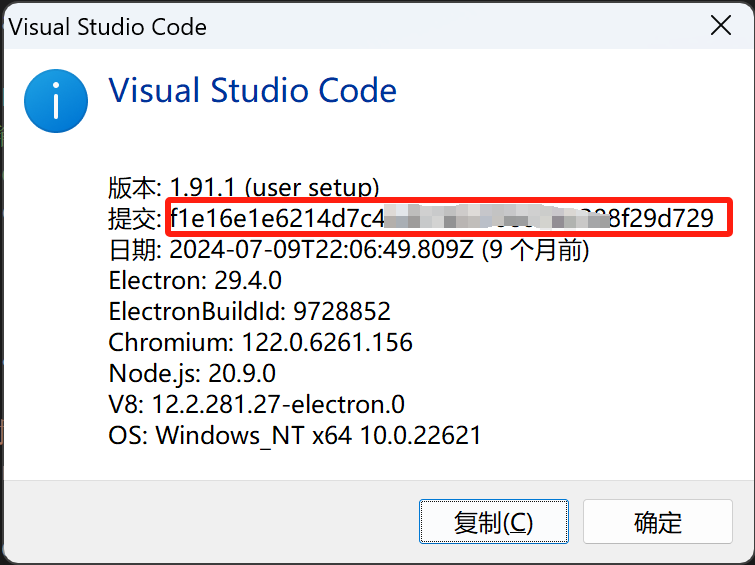This screenshot has height=565, width=755.
Task: Click the Node.js: 20.9.0 line
Action: tap(192, 373)
